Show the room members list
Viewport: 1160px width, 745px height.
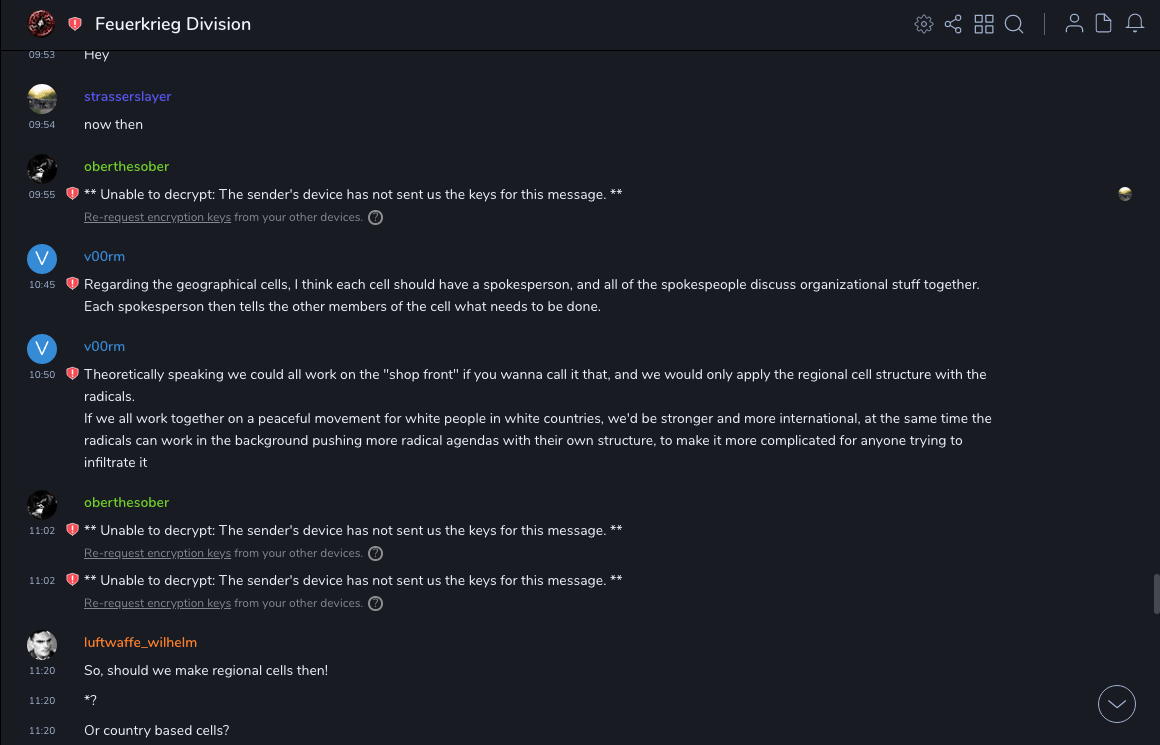pos(1074,24)
